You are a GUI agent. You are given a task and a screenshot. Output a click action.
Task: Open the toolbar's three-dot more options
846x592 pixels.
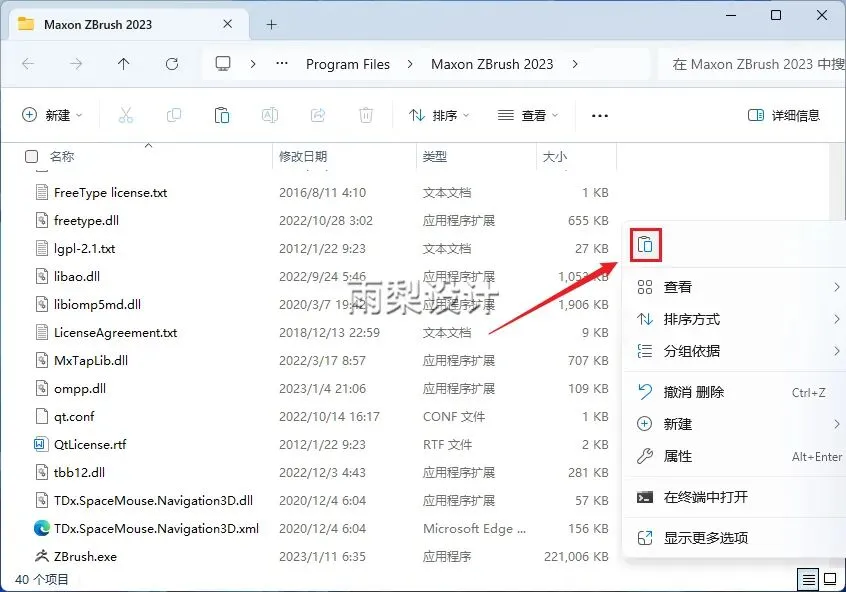600,115
